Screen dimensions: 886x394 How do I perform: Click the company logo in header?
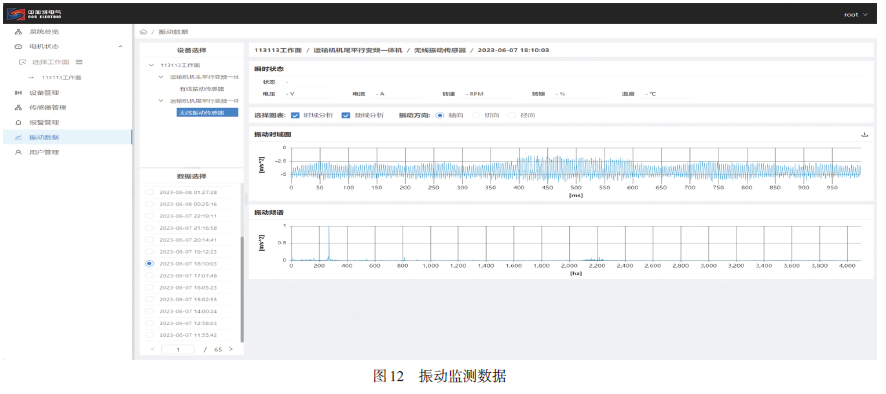33,14
